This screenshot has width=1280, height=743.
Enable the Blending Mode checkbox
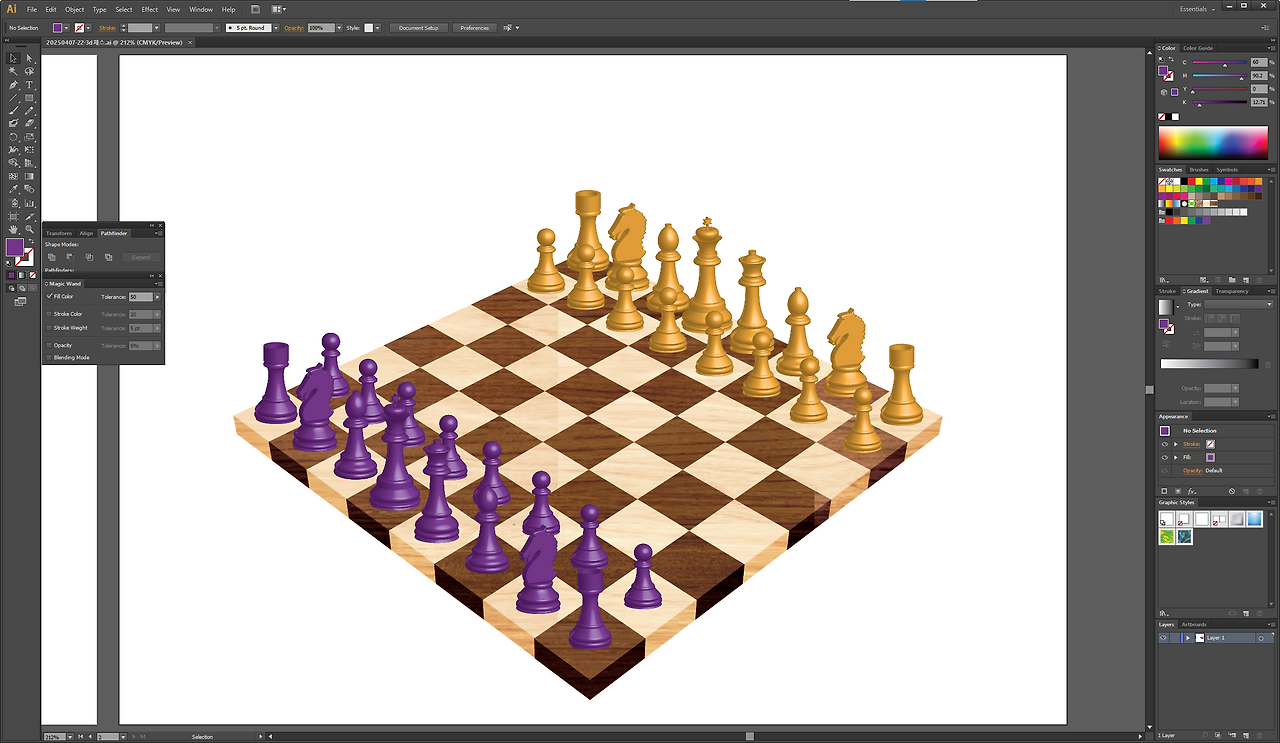49,357
